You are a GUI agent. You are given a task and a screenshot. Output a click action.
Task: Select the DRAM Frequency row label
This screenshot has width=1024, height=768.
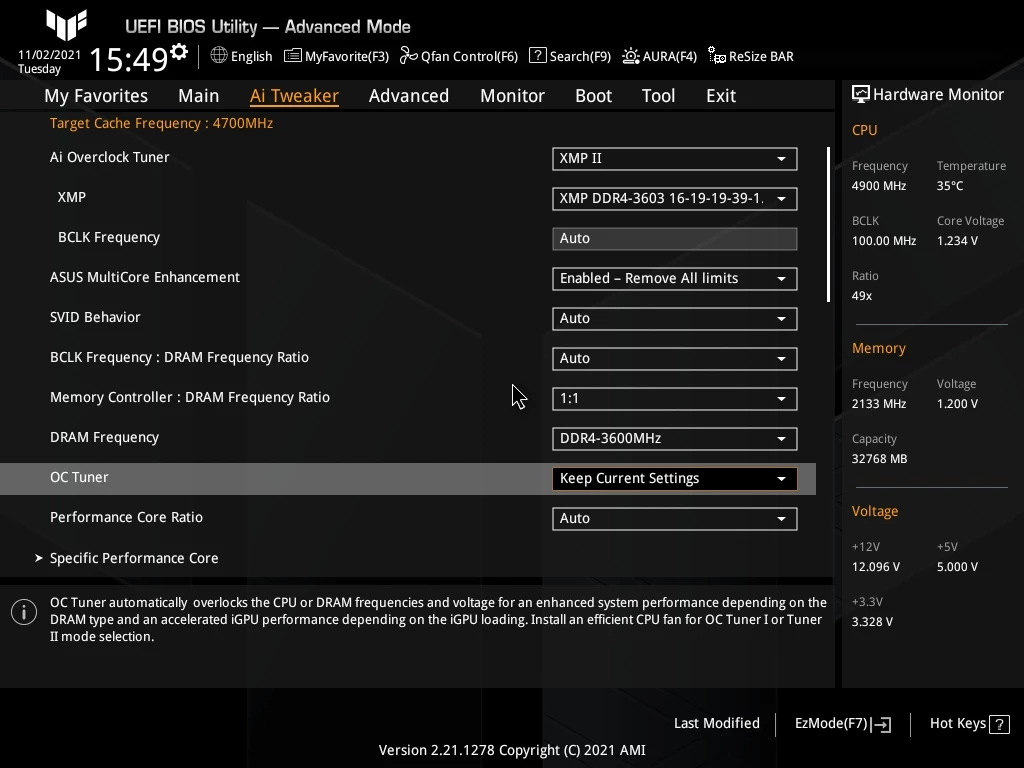coord(104,438)
